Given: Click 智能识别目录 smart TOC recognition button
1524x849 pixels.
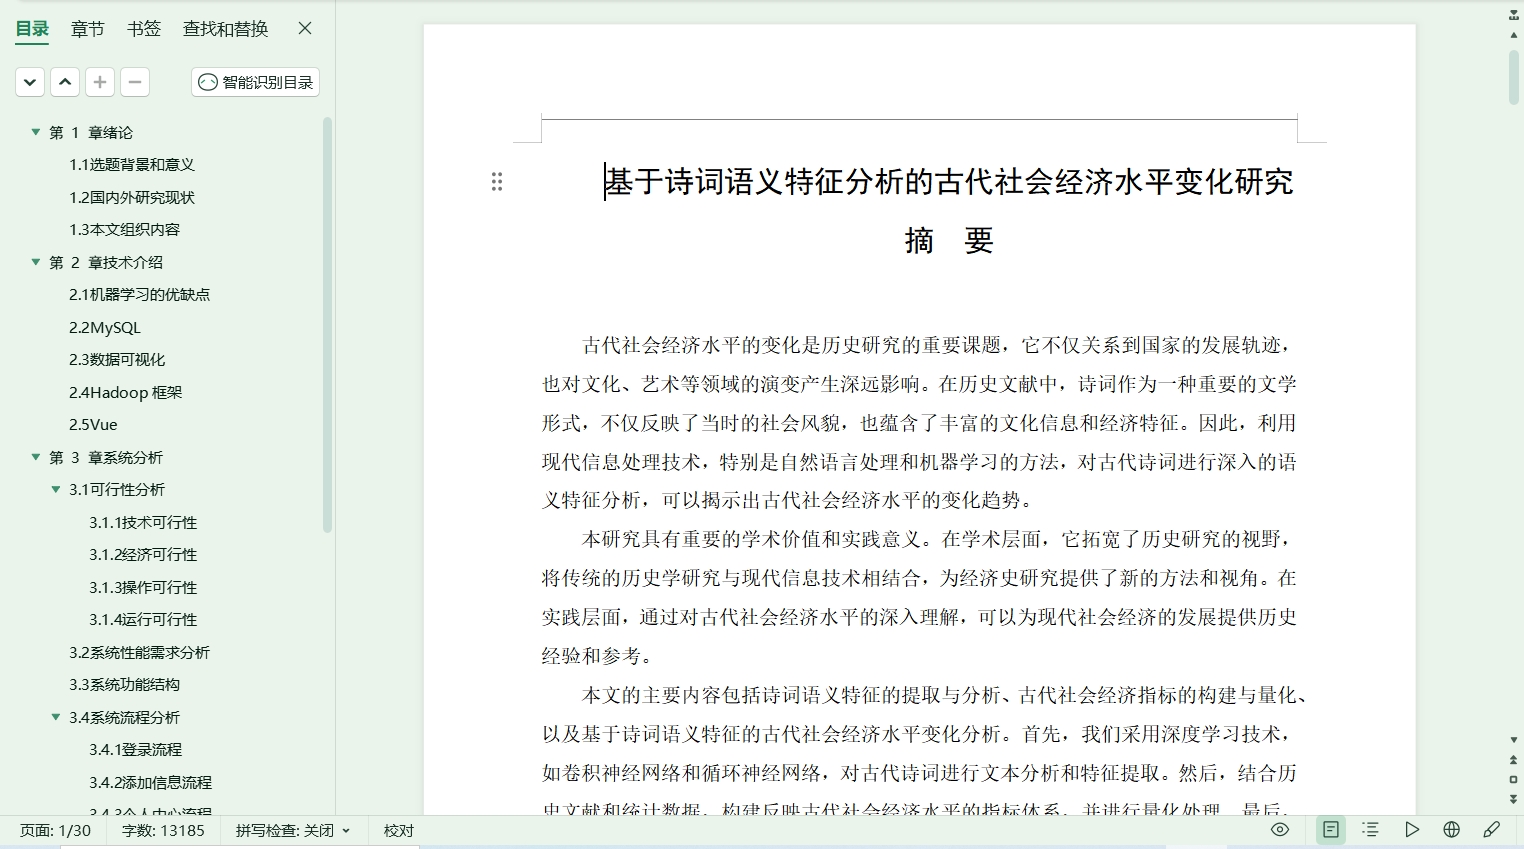Looking at the screenshot, I should (x=256, y=82).
